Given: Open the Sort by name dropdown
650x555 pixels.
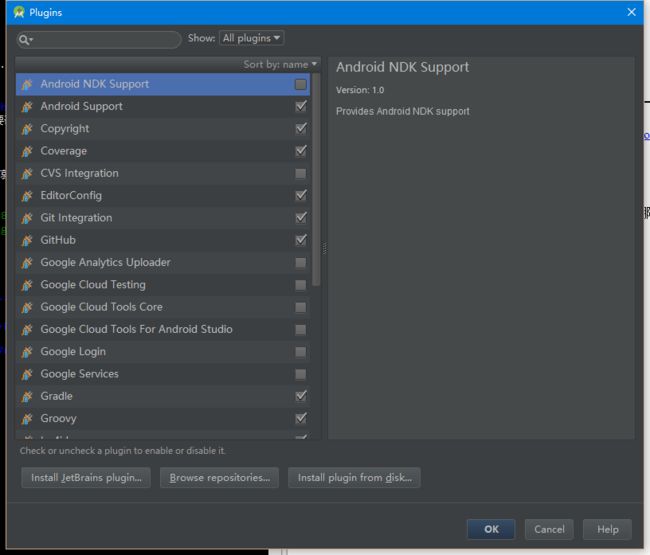Looking at the screenshot, I should (280, 65).
